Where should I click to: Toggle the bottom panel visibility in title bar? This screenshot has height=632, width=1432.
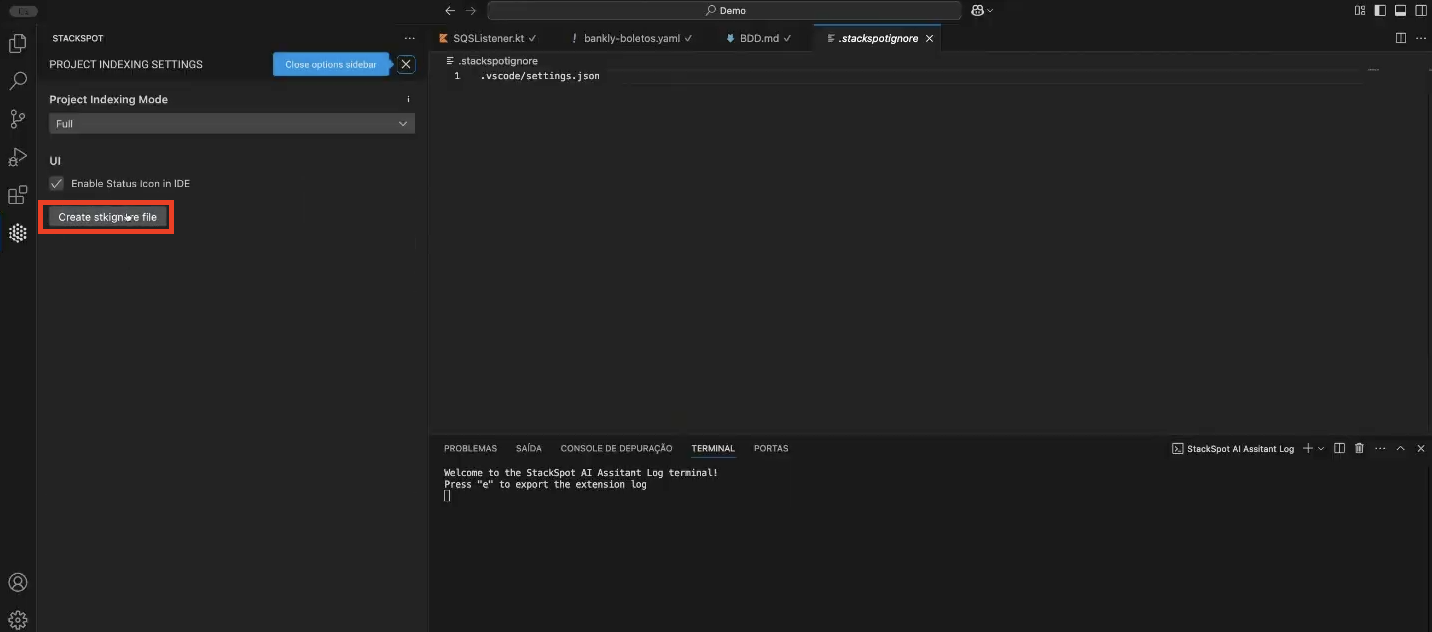[x=1400, y=11]
